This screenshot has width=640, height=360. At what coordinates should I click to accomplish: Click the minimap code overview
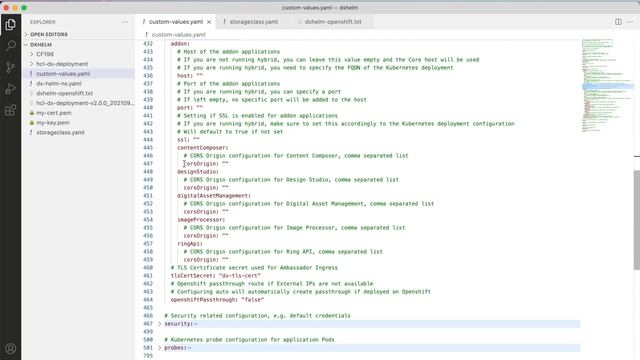tap(607, 86)
